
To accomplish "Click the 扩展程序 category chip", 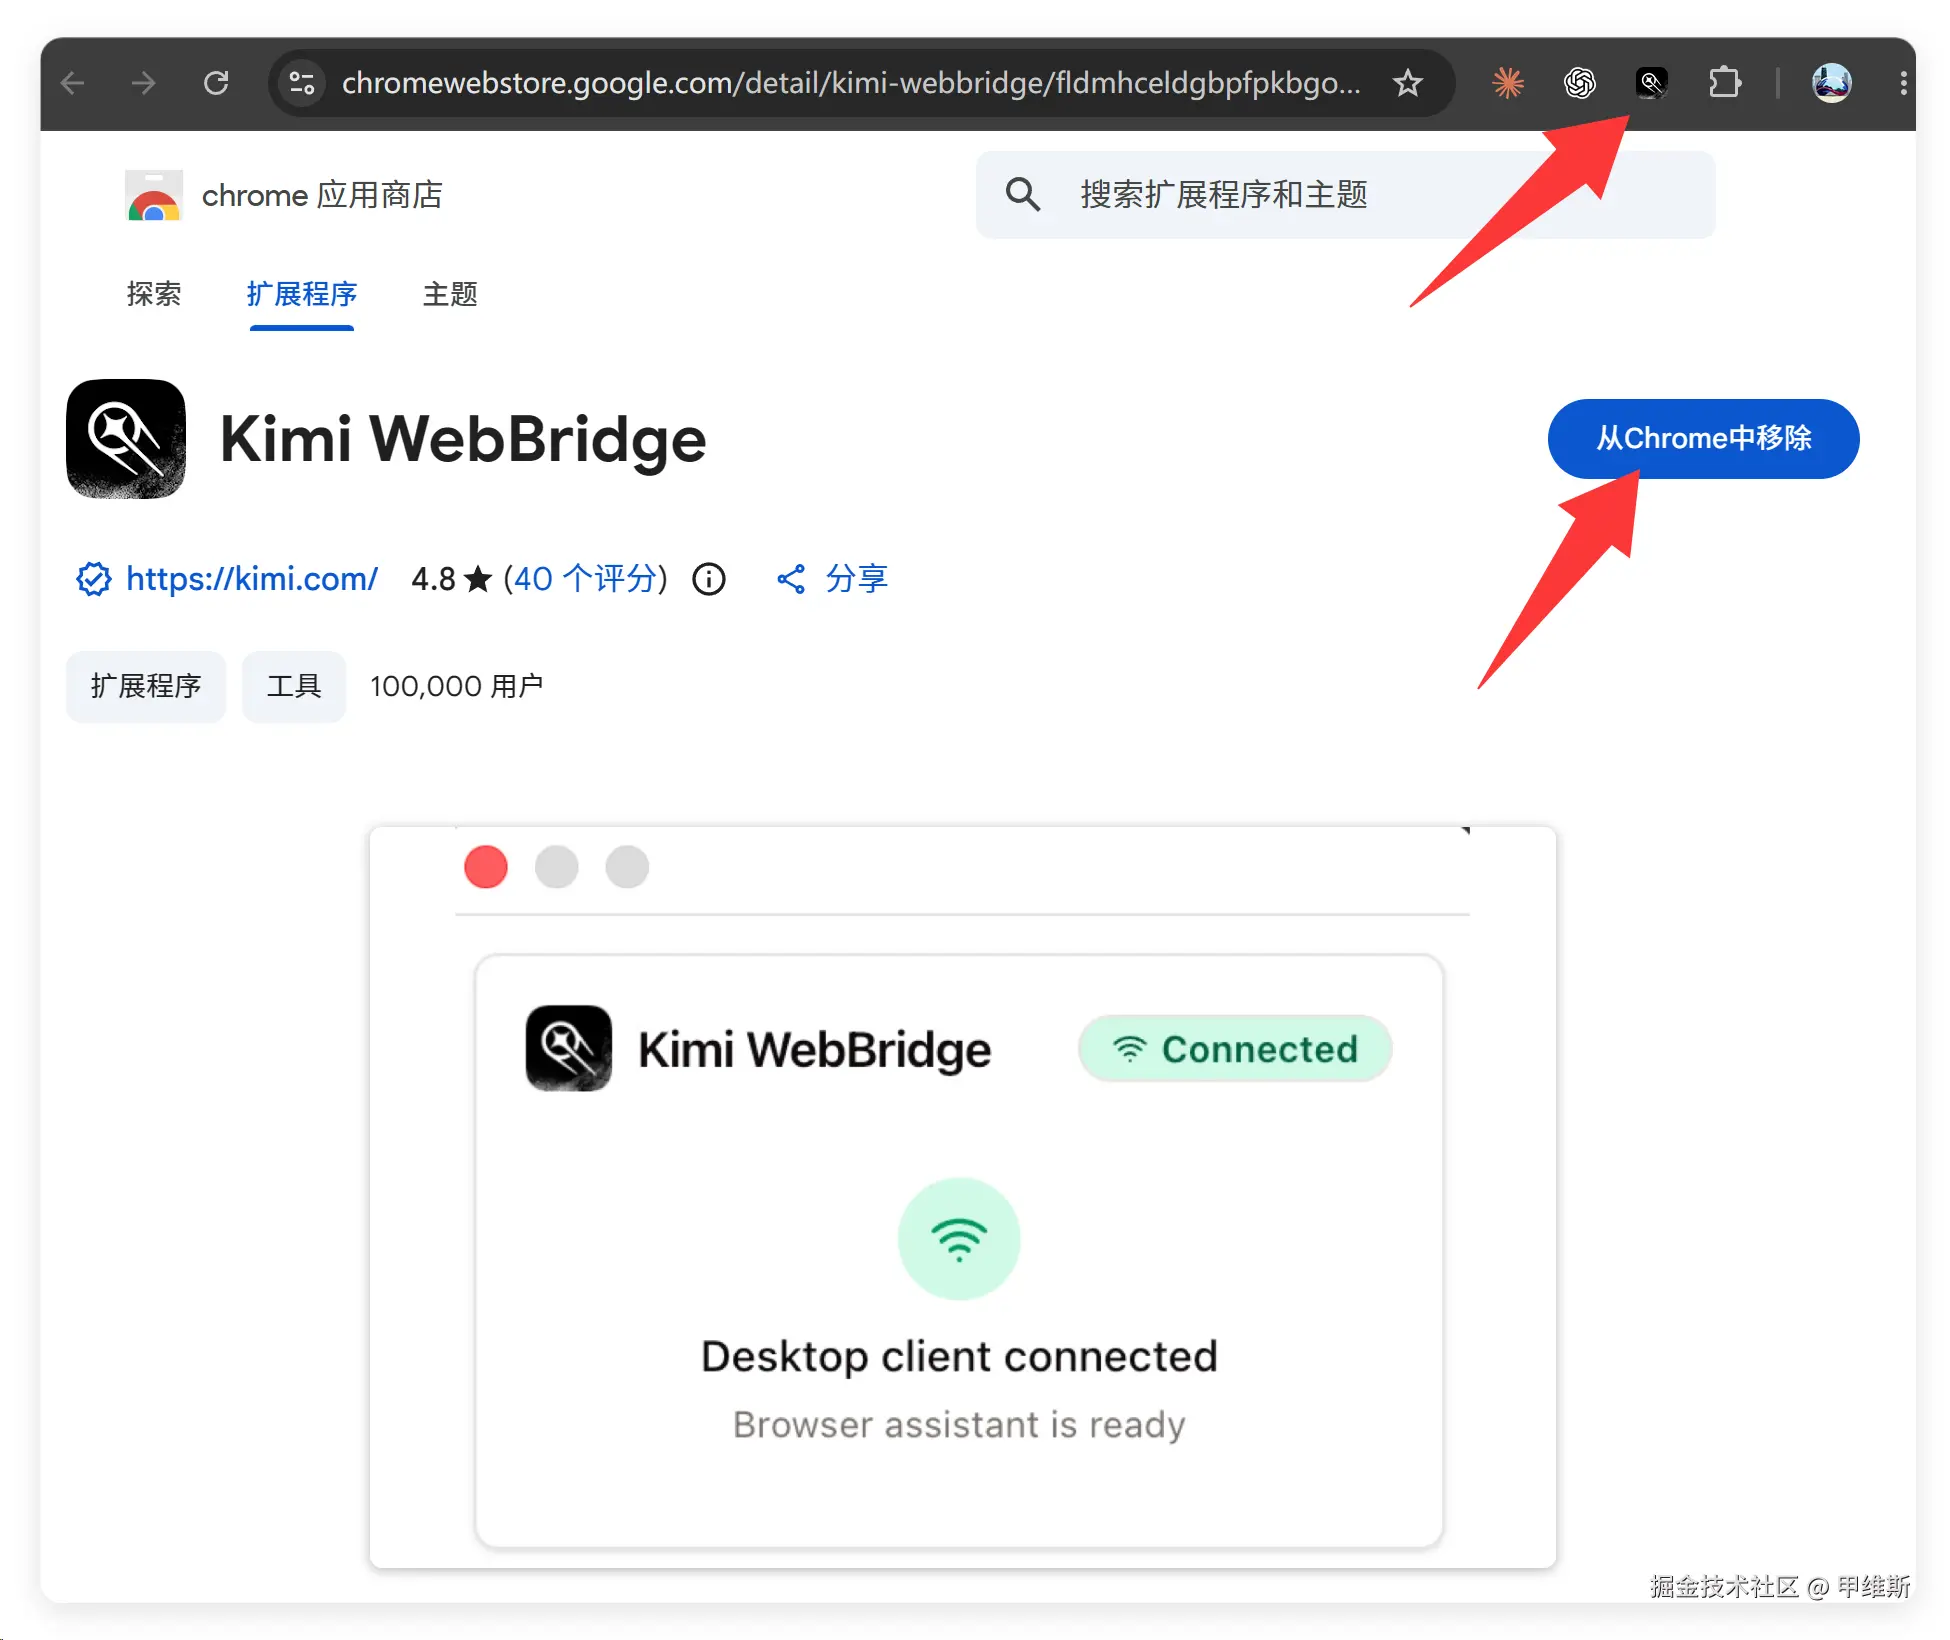I will click(x=146, y=686).
